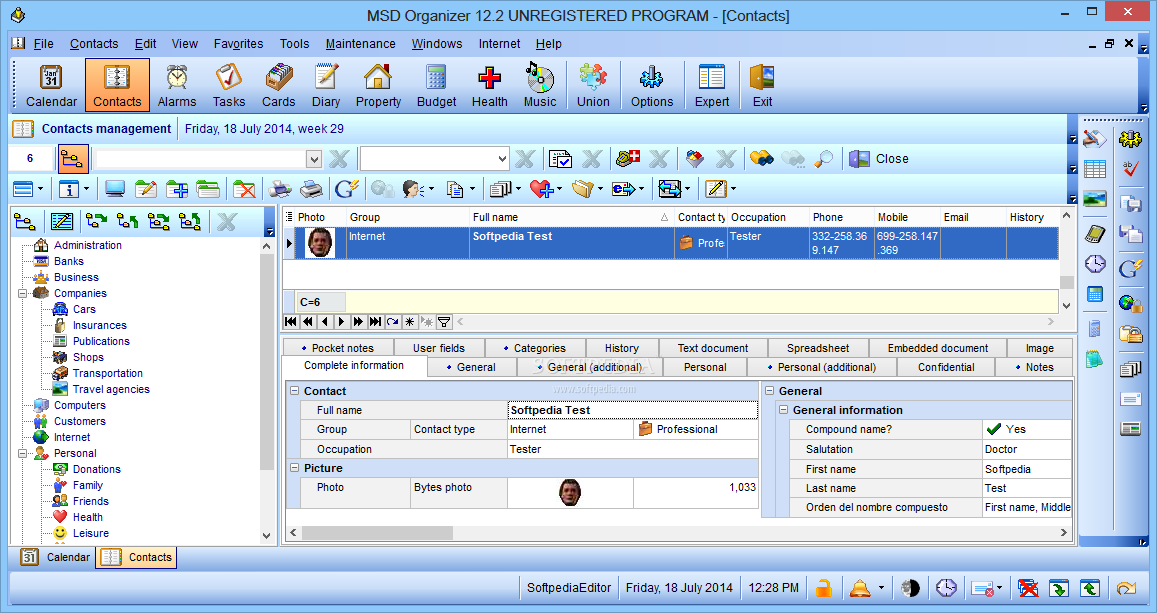Toggle the filter funnel in navigator bar
Image resolution: width=1157 pixels, height=613 pixels.
pos(443,322)
